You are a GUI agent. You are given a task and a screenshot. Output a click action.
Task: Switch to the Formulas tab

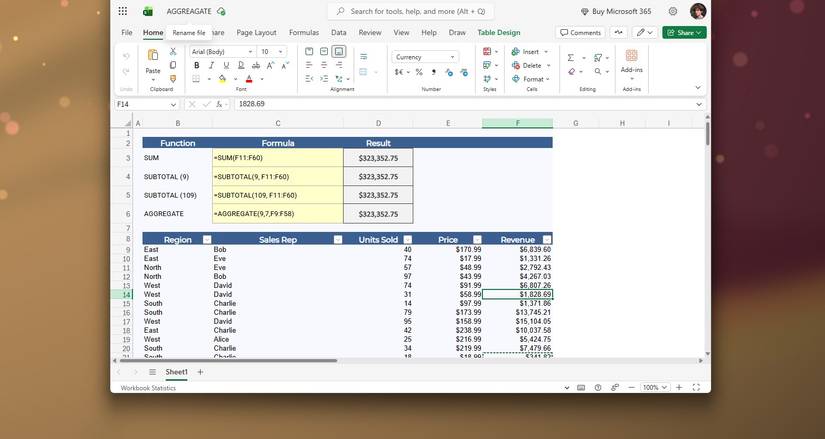(x=304, y=33)
